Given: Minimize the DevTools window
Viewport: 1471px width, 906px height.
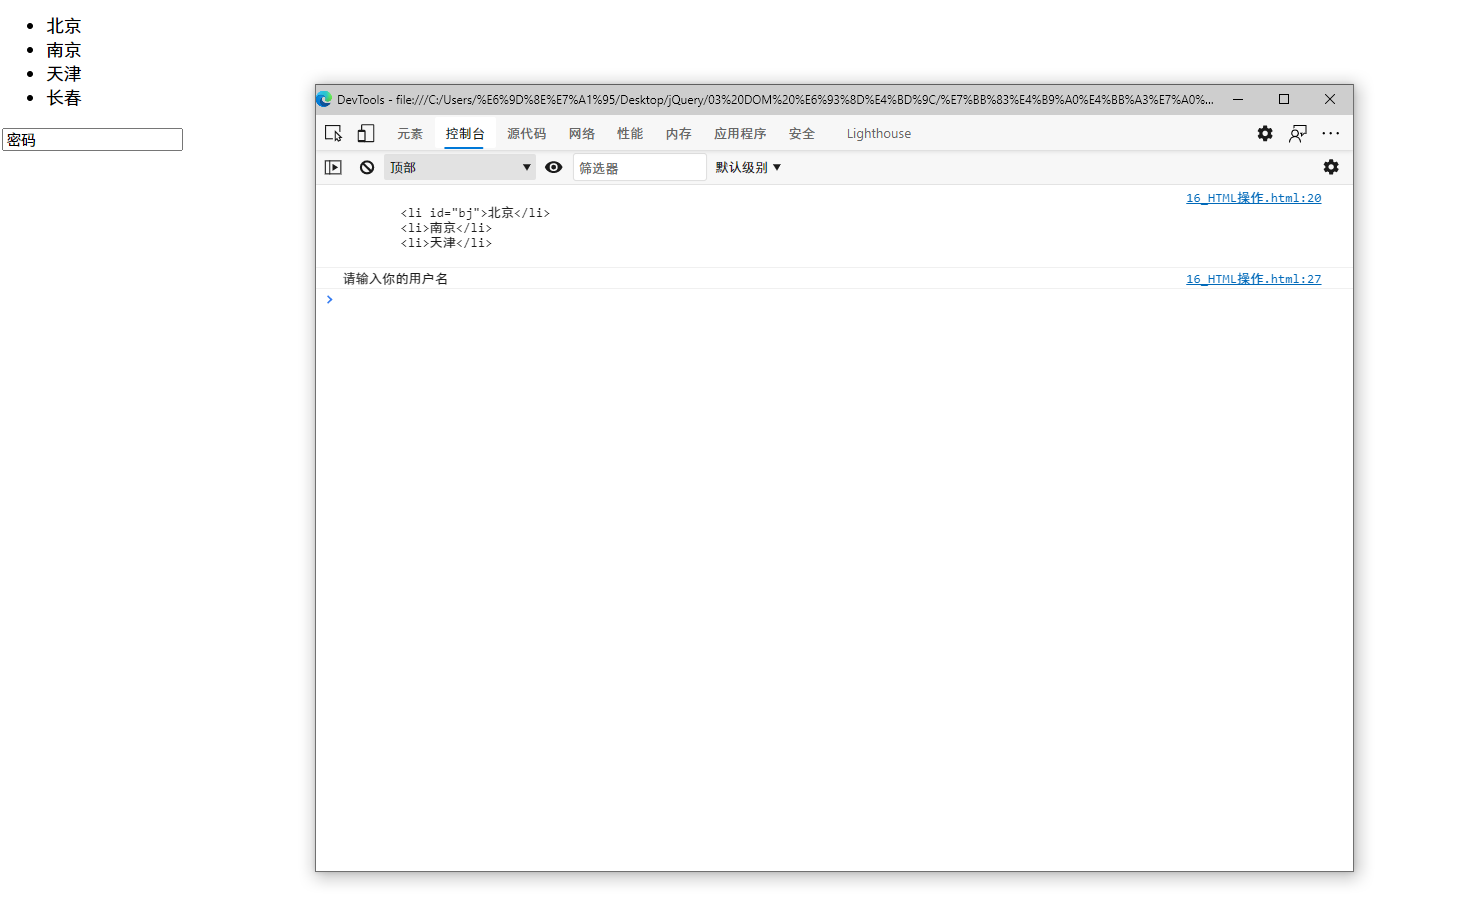Looking at the screenshot, I should coord(1238,99).
